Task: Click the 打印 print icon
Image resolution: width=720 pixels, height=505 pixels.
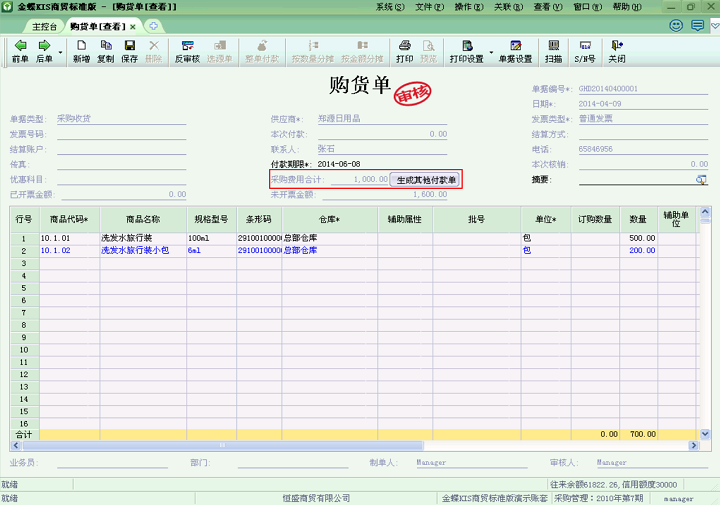Action: tap(404, 46)
